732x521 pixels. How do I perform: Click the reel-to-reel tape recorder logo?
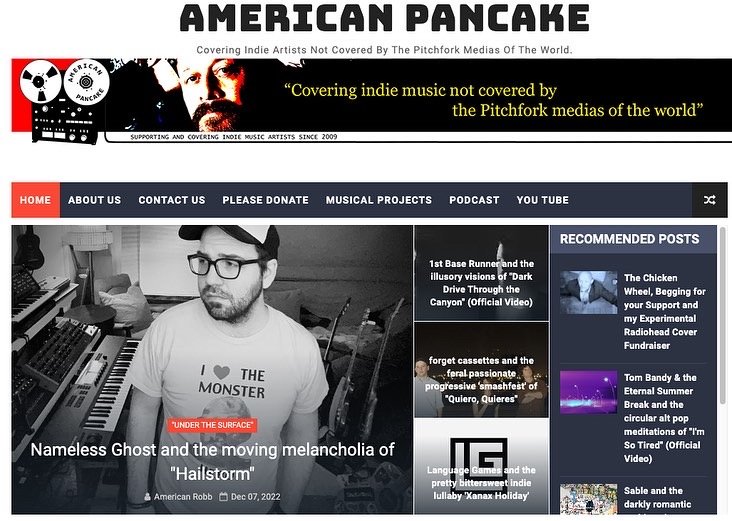coord(64,101)
